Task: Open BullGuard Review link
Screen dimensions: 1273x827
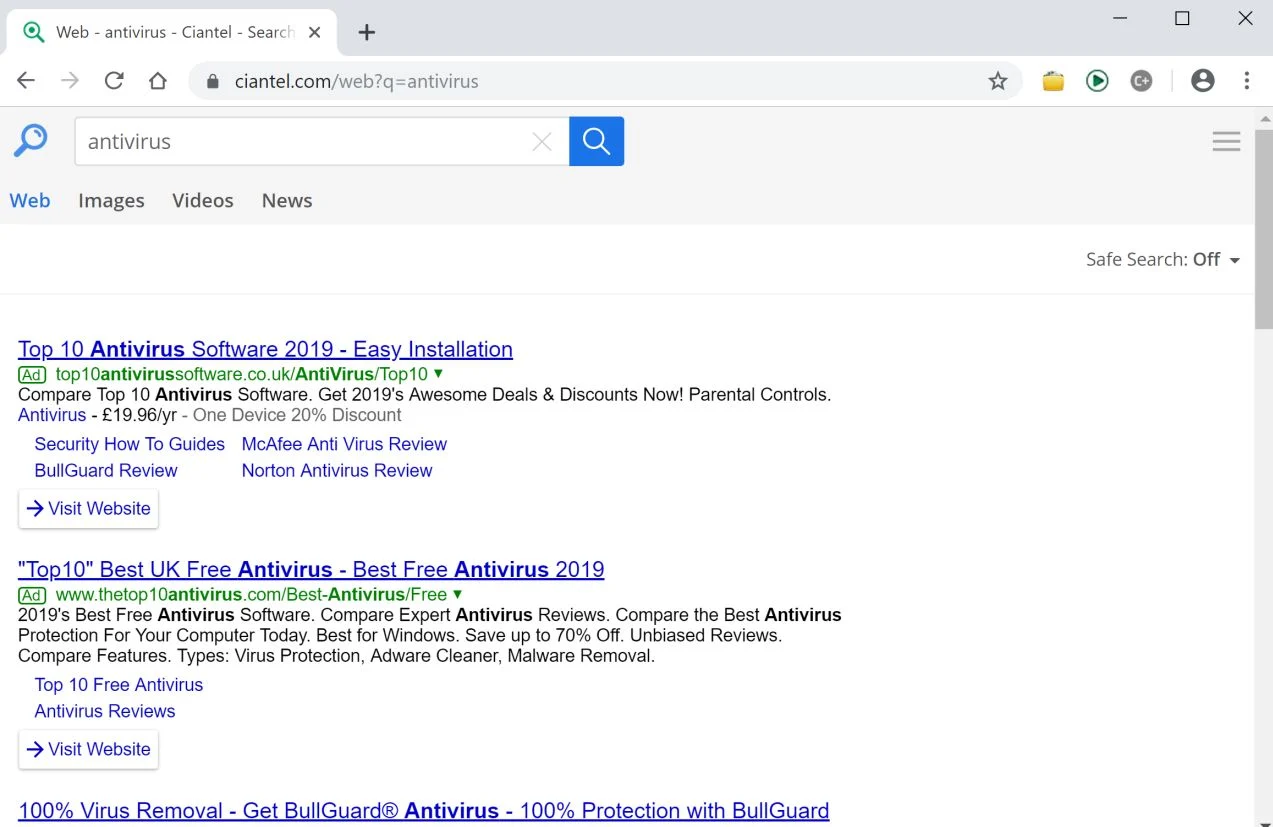Action: (106, 470)
